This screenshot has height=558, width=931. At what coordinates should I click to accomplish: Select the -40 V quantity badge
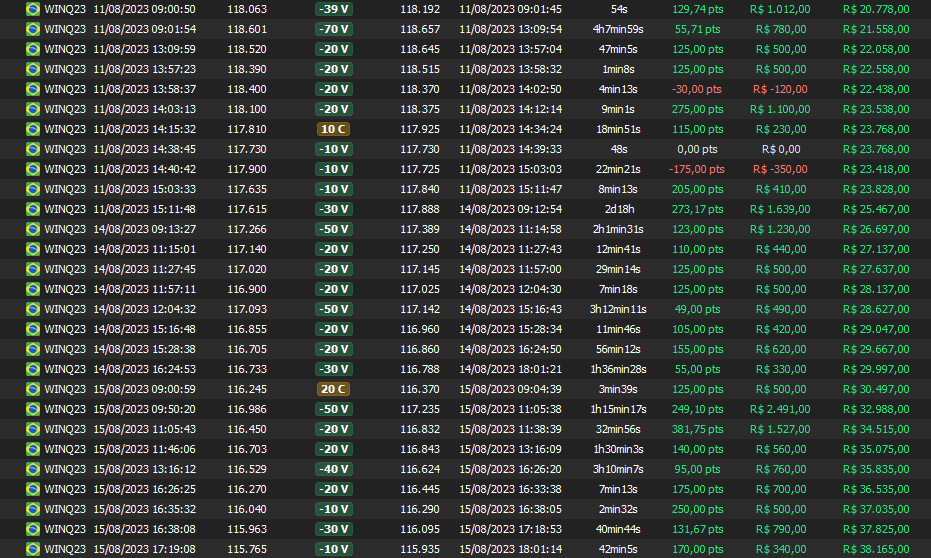tap(332, 469)
